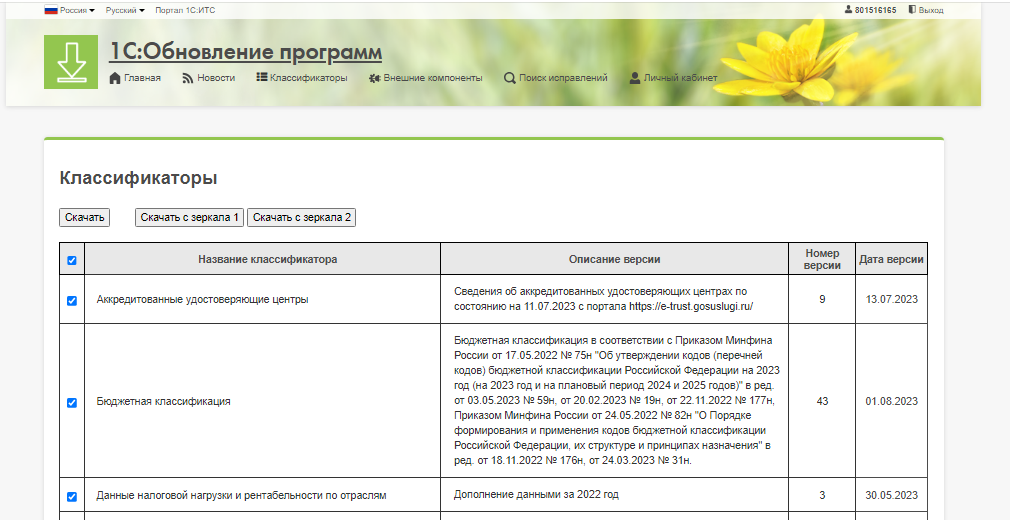Click the Бюджетная классификация name cell
The width and height of the screenshot is (1010, 520).
(x=263, y=401)
